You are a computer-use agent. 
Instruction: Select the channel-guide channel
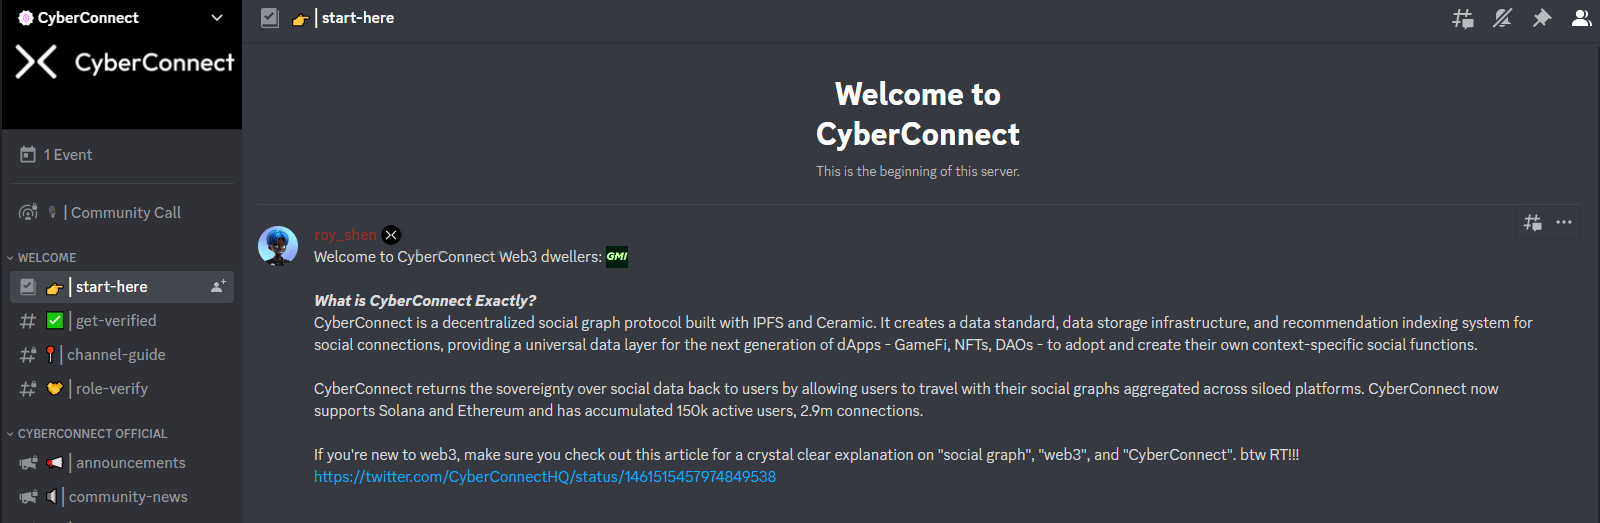[x=121, y=355]
